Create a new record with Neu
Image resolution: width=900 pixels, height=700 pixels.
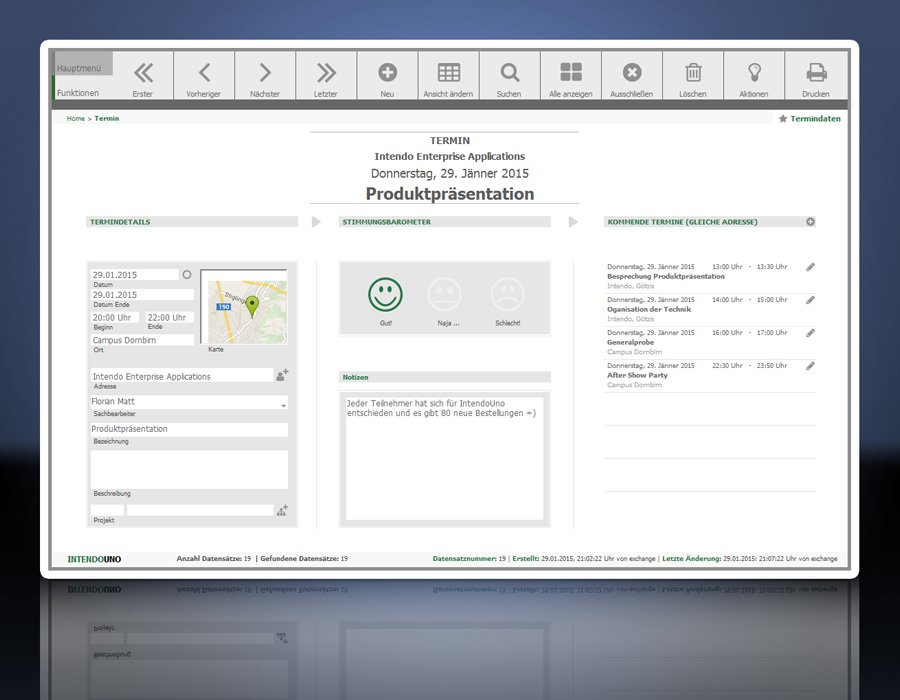point(387,76)
